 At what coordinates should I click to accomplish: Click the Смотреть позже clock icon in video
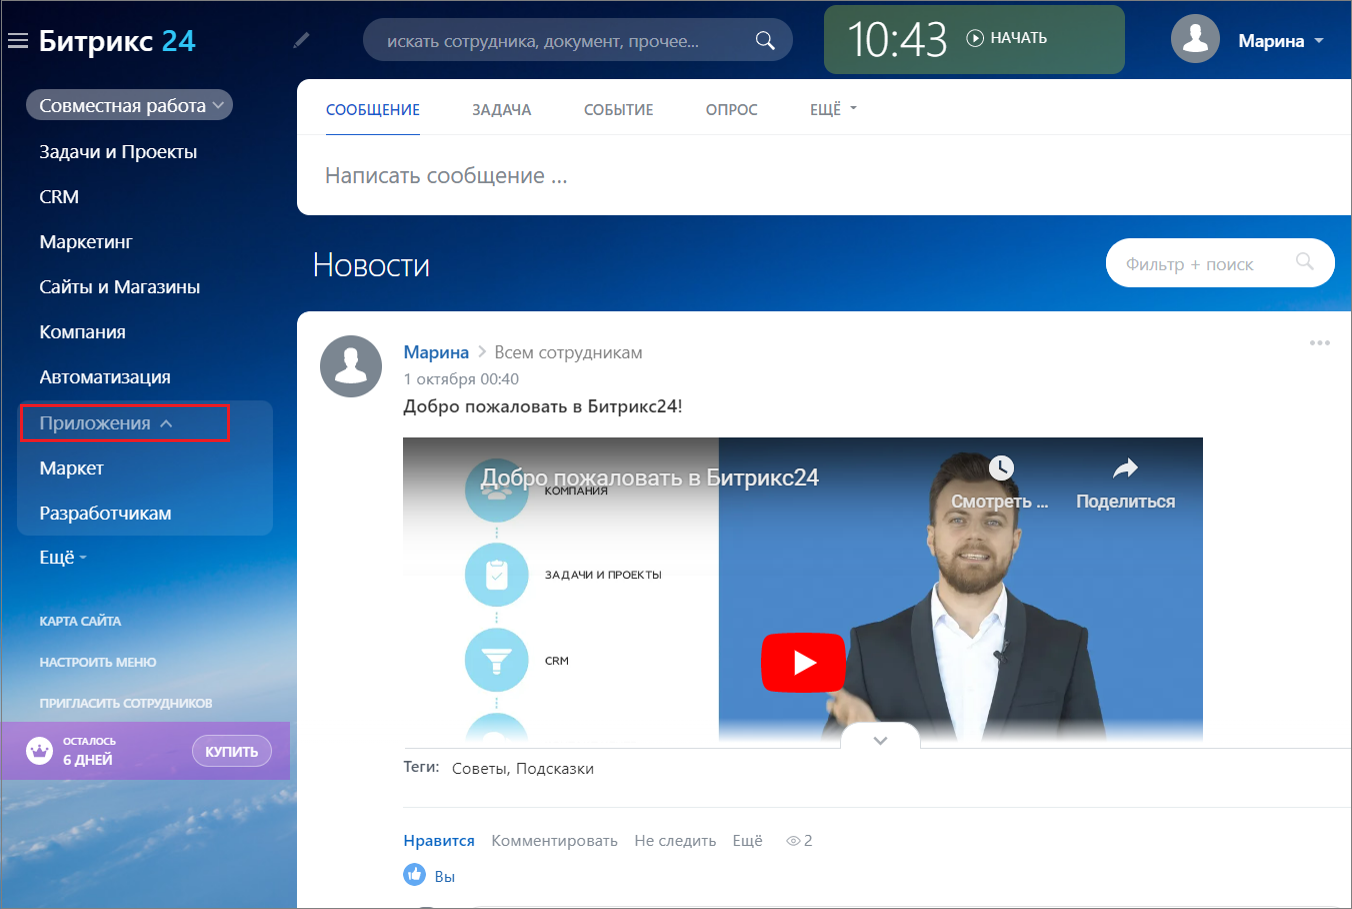[1001, 468]
